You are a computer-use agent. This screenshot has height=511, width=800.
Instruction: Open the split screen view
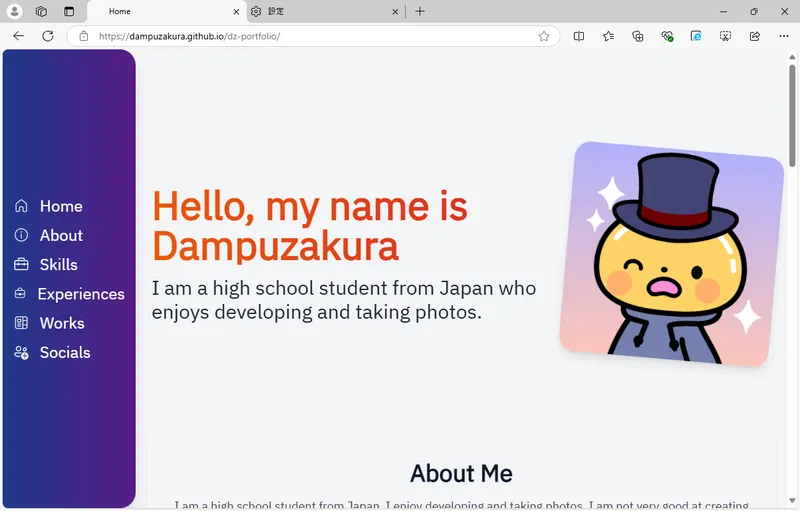[x=579, y=36]
